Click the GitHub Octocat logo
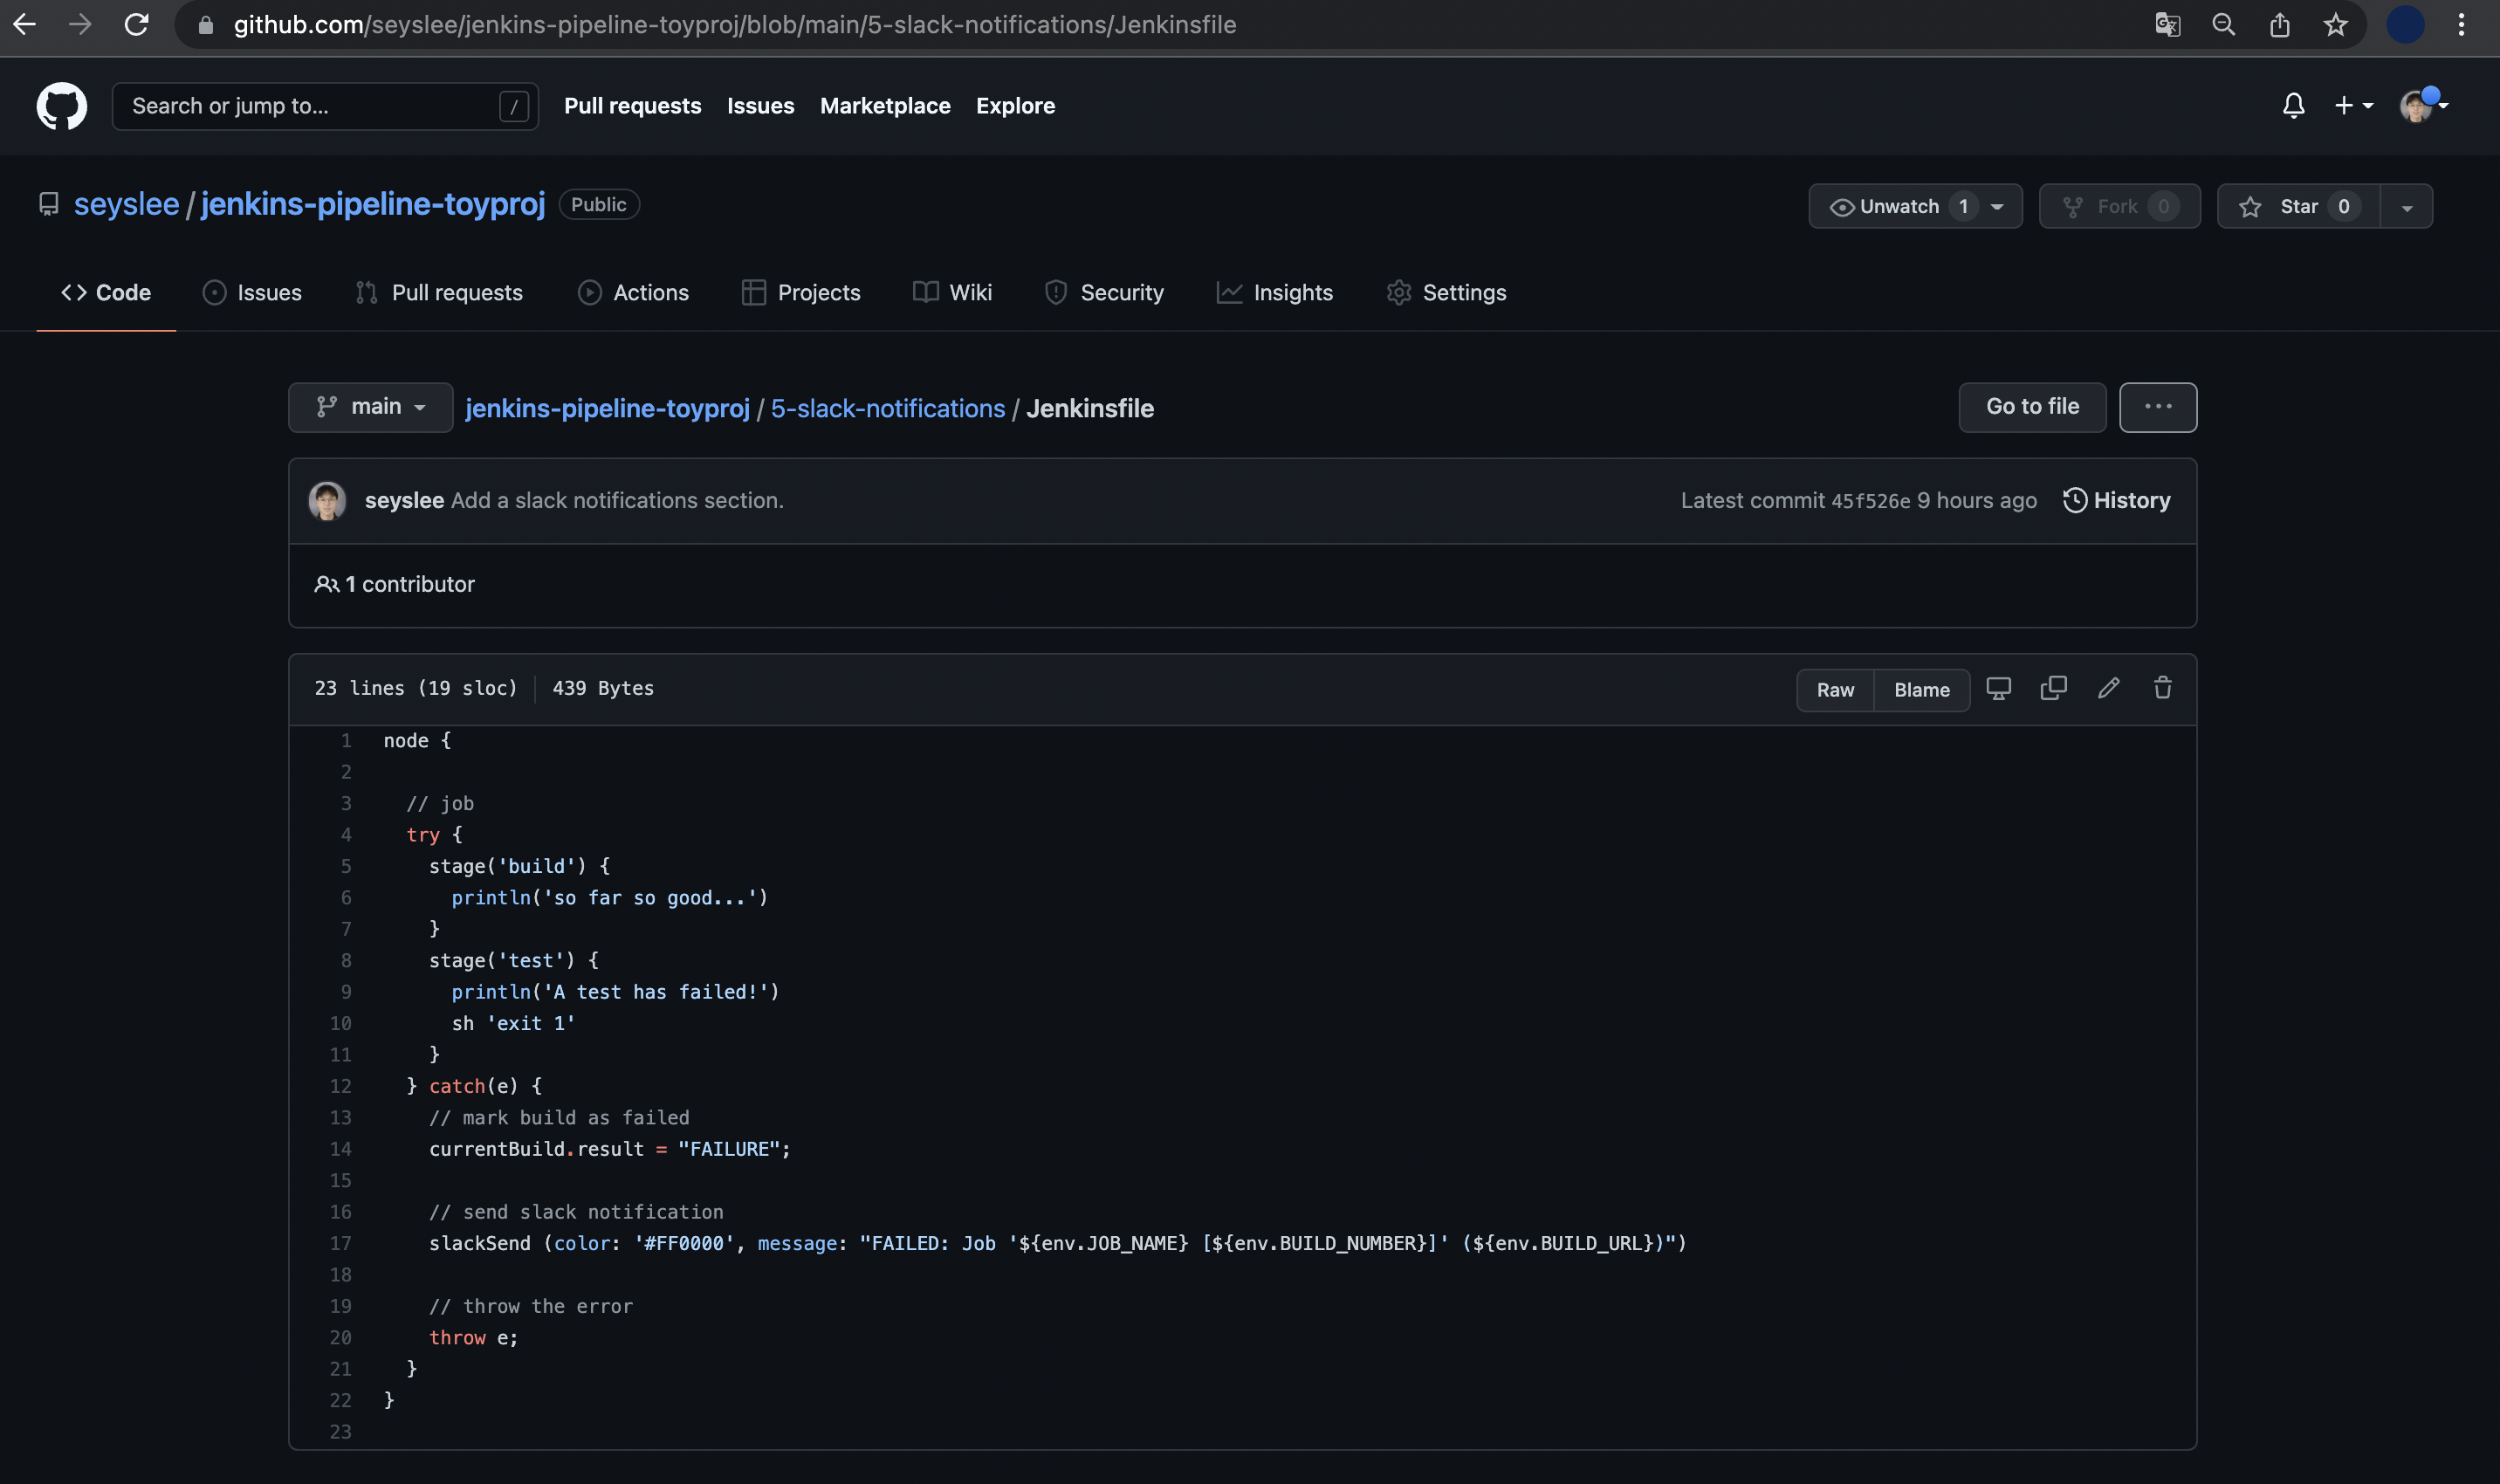Viewport: 2500px width, 1484px height. point(61,106)
